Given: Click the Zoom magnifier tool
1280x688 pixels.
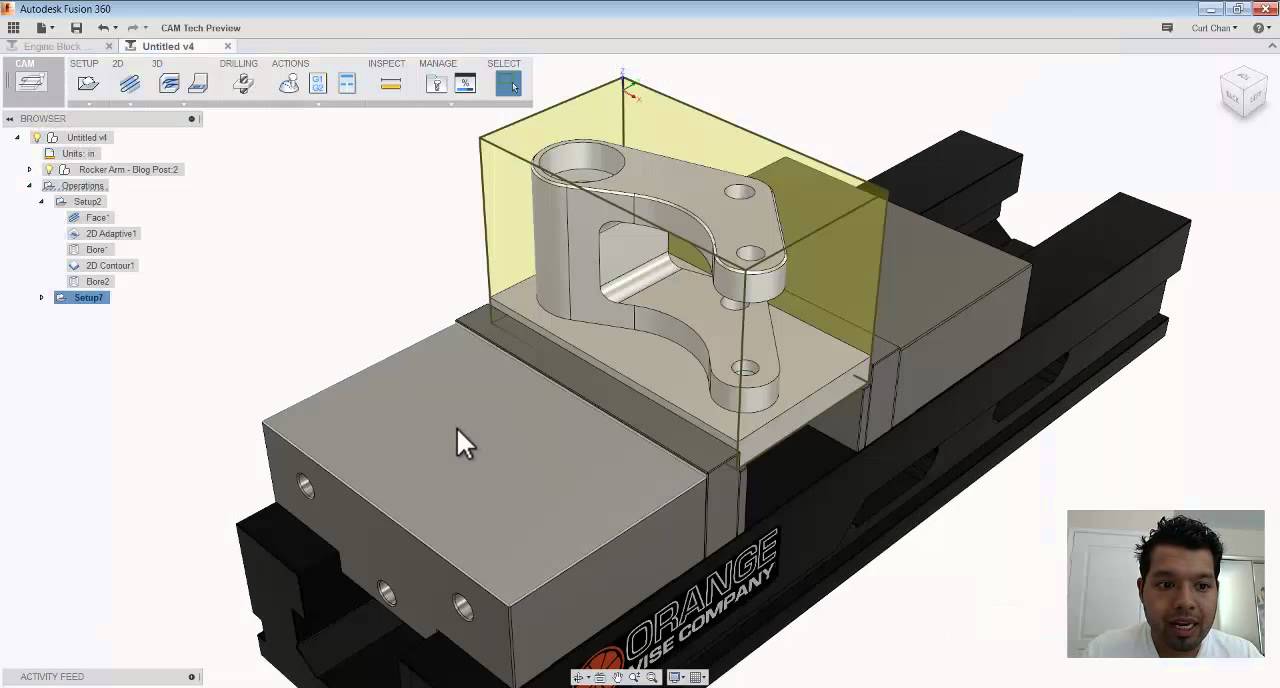Looking at the screenshot, I should (x=634, y=677).
